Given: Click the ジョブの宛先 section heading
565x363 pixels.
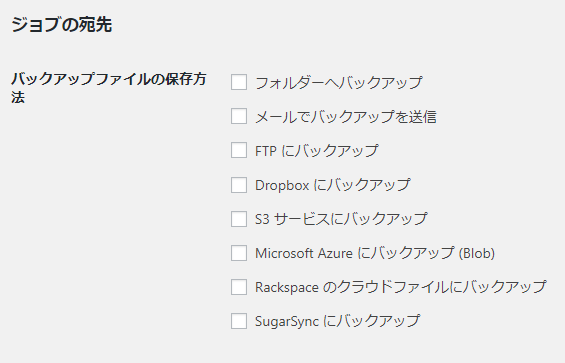Looking at the screenshot, I should point(62,25).
